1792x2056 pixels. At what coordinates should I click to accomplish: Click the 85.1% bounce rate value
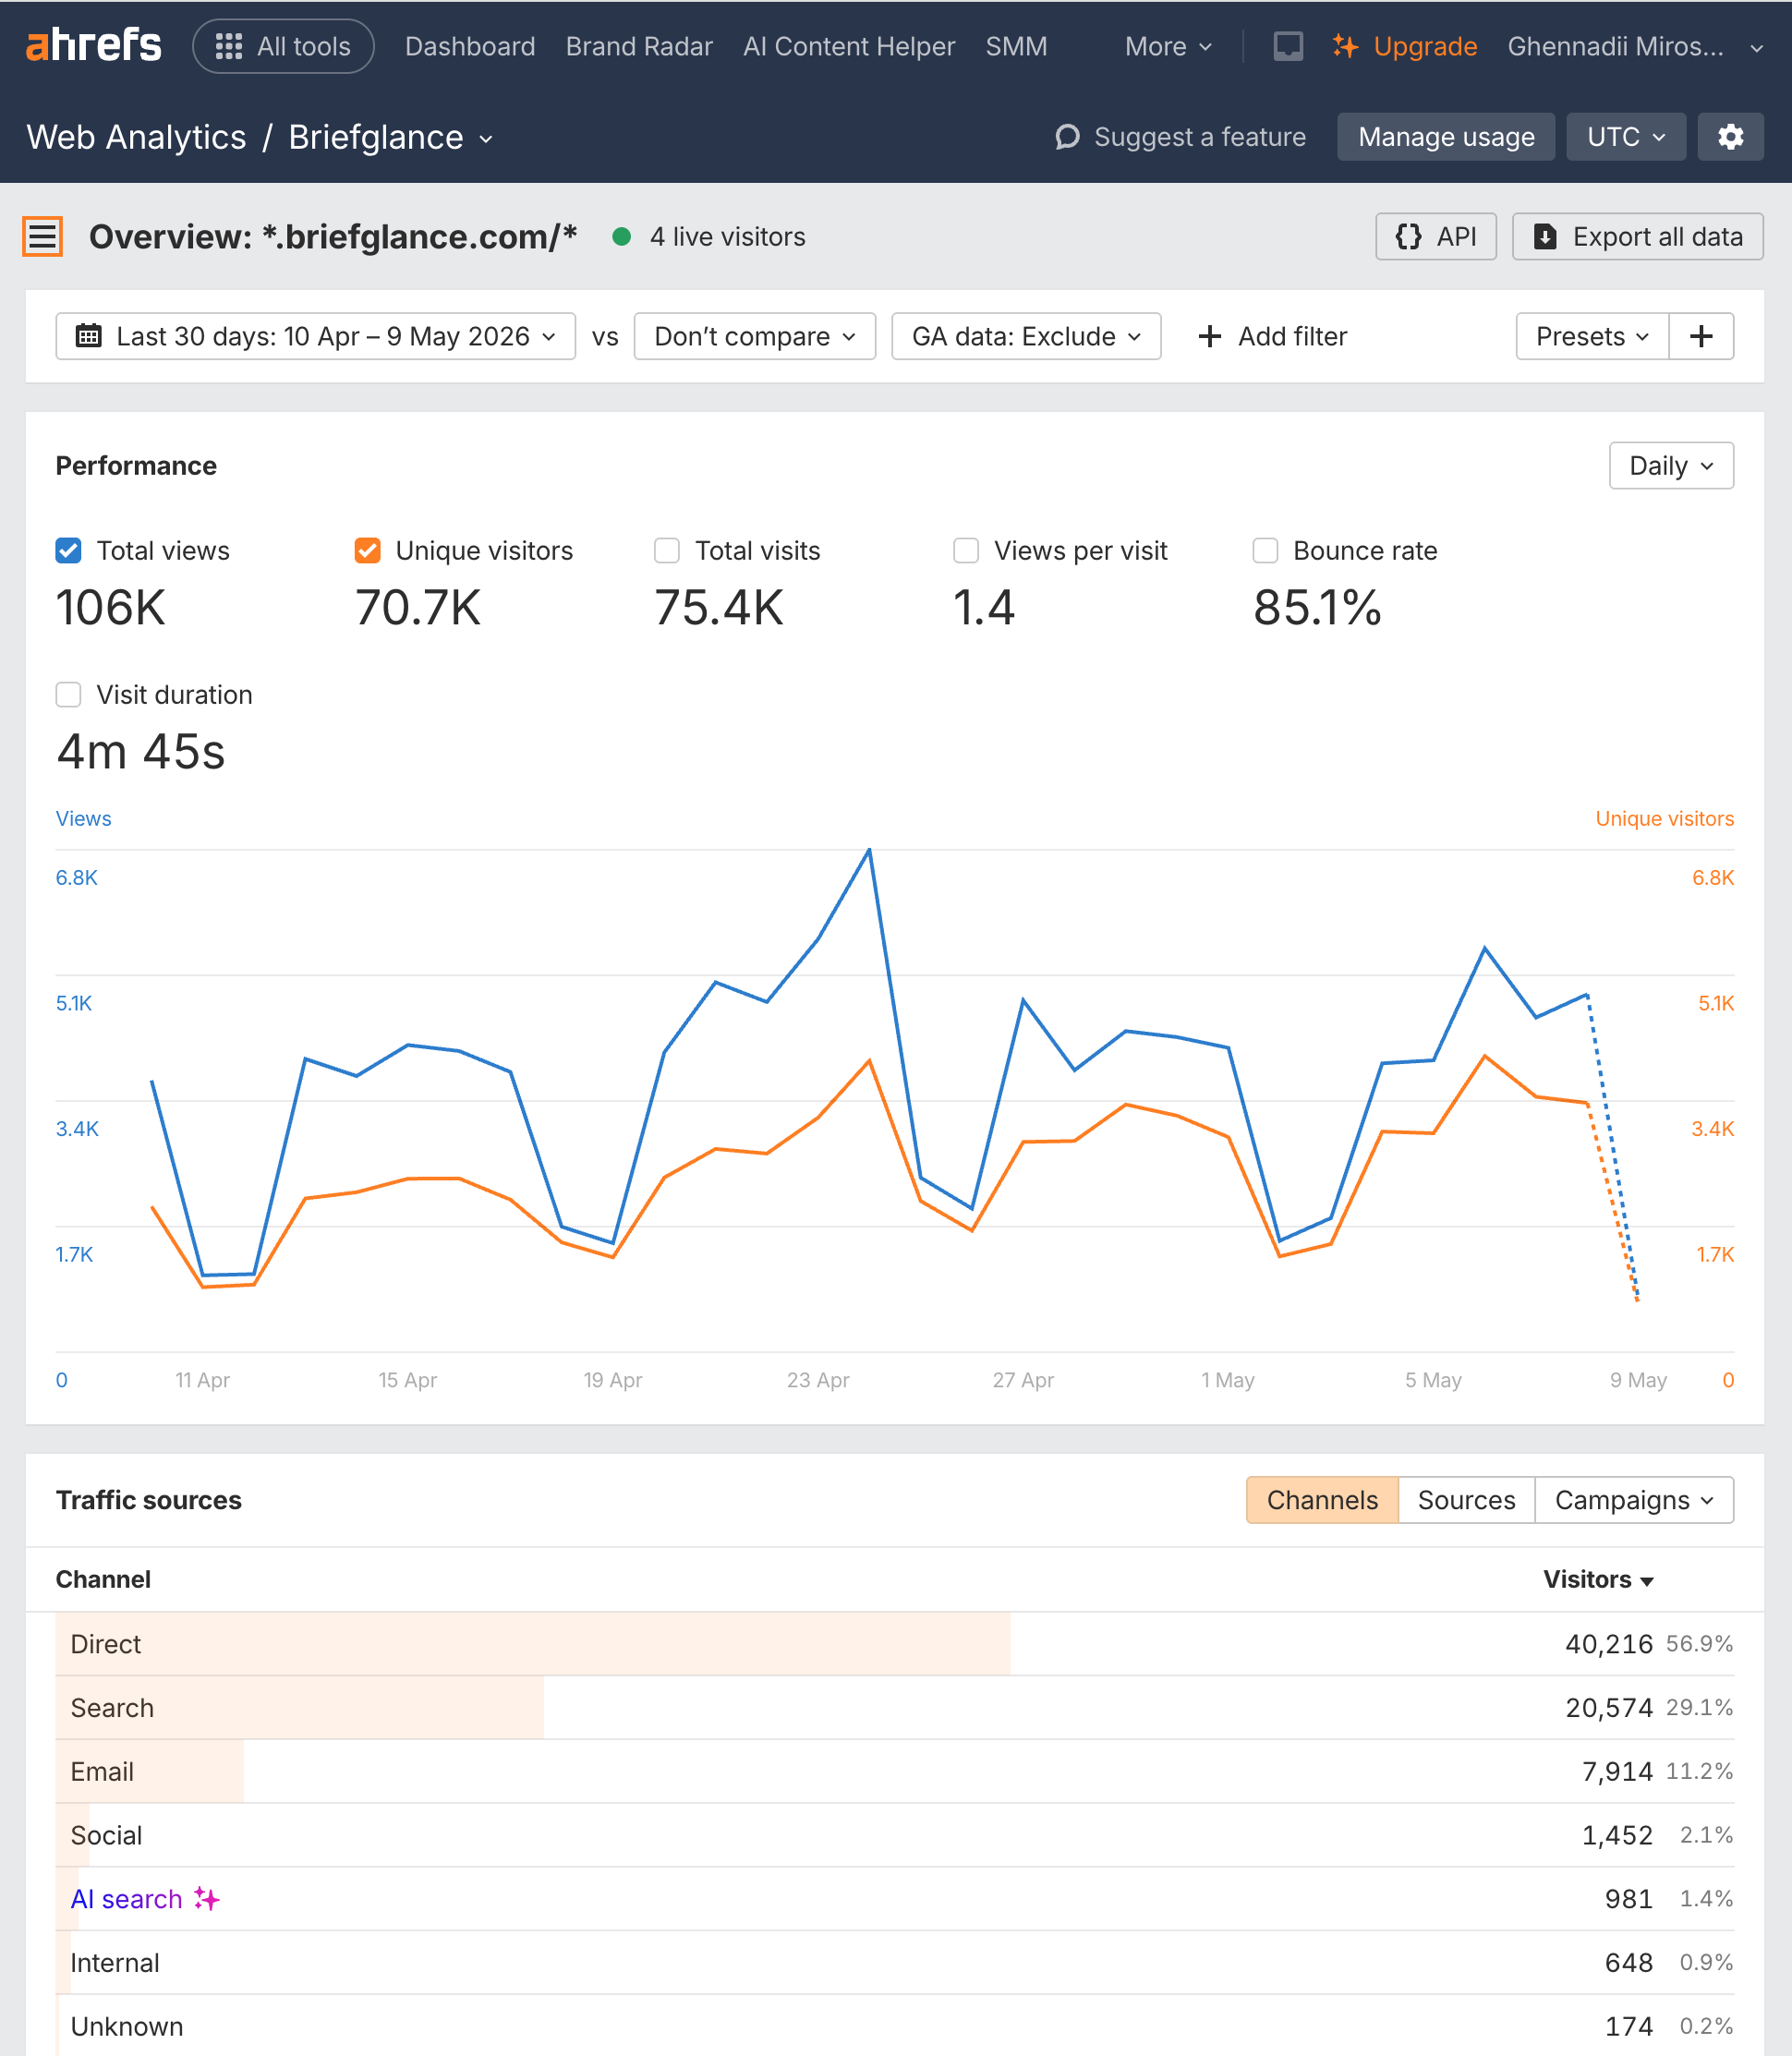click(1317, 608)
